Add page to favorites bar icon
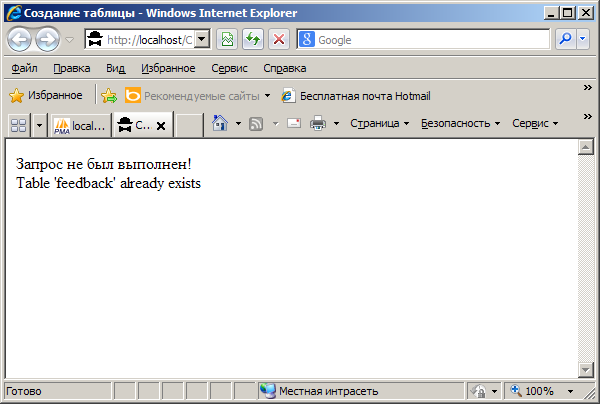The width and height of the screenshot is (600, 404). [109, 96]
